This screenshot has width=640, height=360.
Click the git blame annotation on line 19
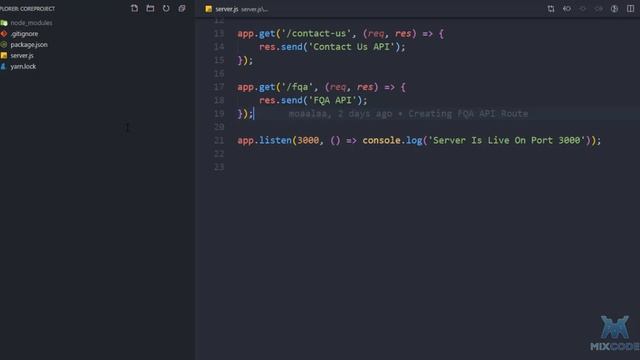coord(408,113)
